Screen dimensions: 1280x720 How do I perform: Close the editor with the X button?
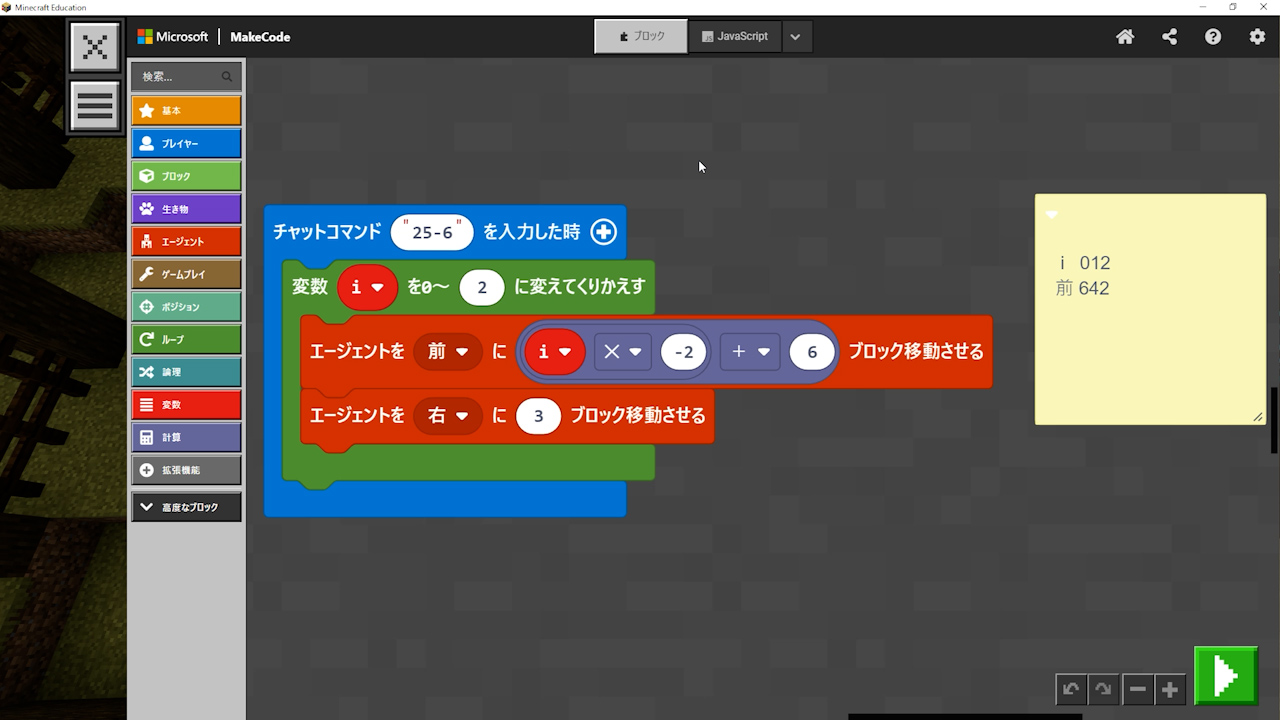tap(95, 47)
